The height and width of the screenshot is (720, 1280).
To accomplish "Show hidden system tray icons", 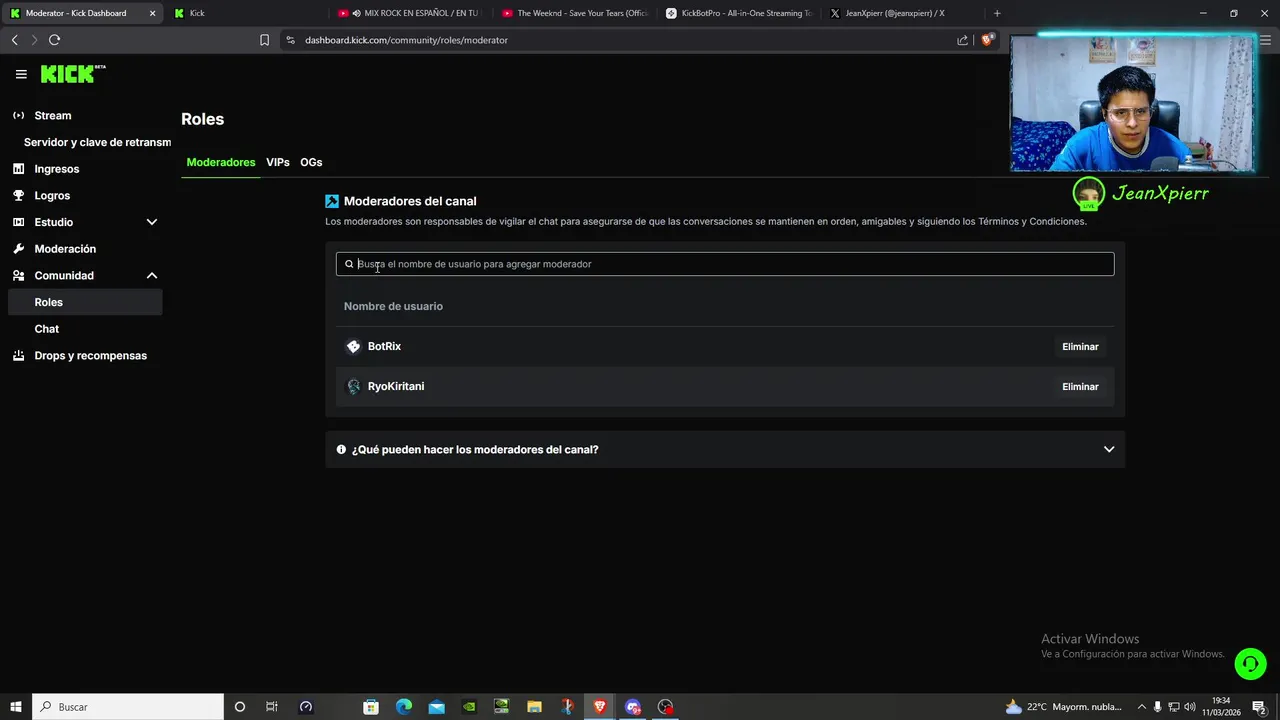I will pos(1142,707).
